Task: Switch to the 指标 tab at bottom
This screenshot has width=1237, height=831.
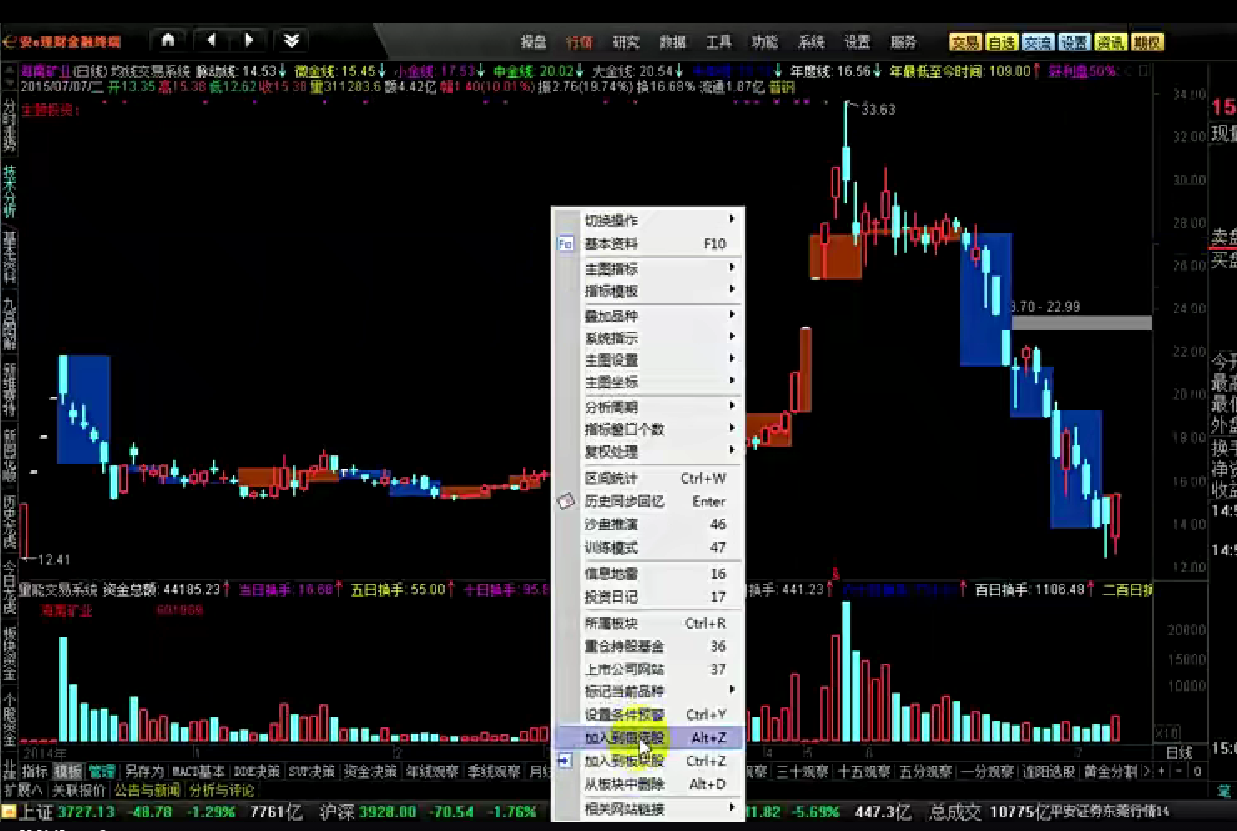Action: click(35, 771)
